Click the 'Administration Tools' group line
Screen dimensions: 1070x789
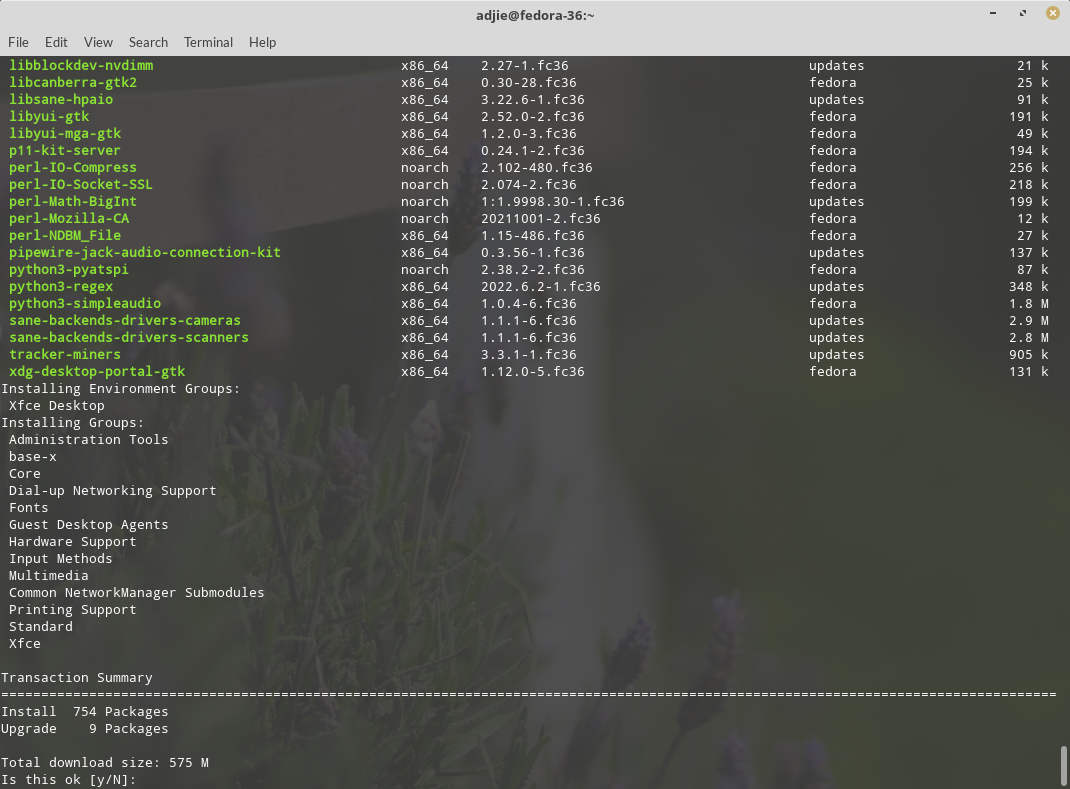89,440
